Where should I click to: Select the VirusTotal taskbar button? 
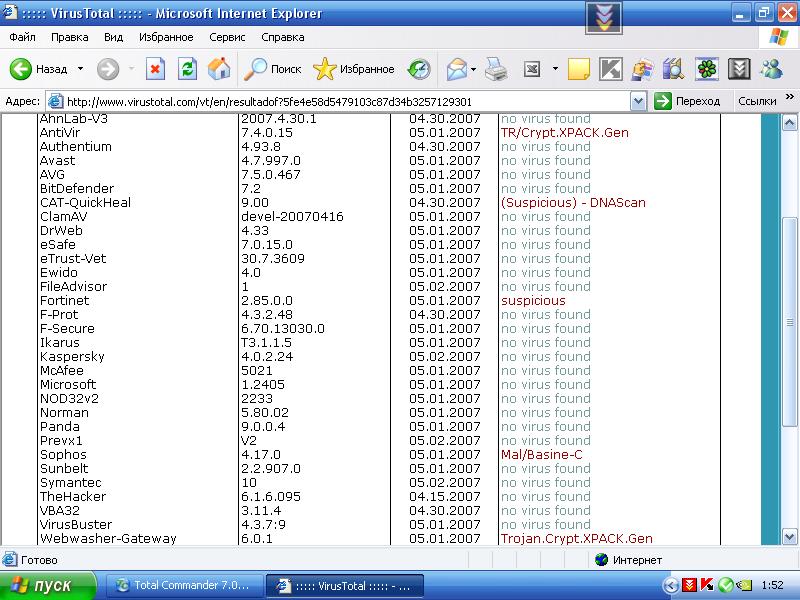point(345,585)
